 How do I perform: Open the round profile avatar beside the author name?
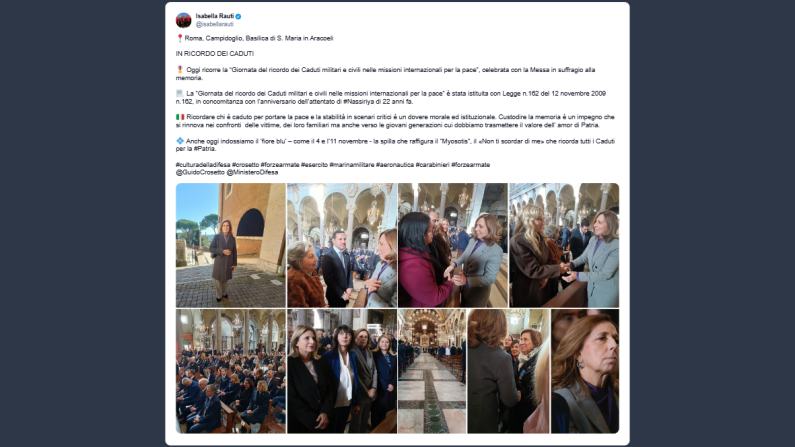click(x=183, y=20)
